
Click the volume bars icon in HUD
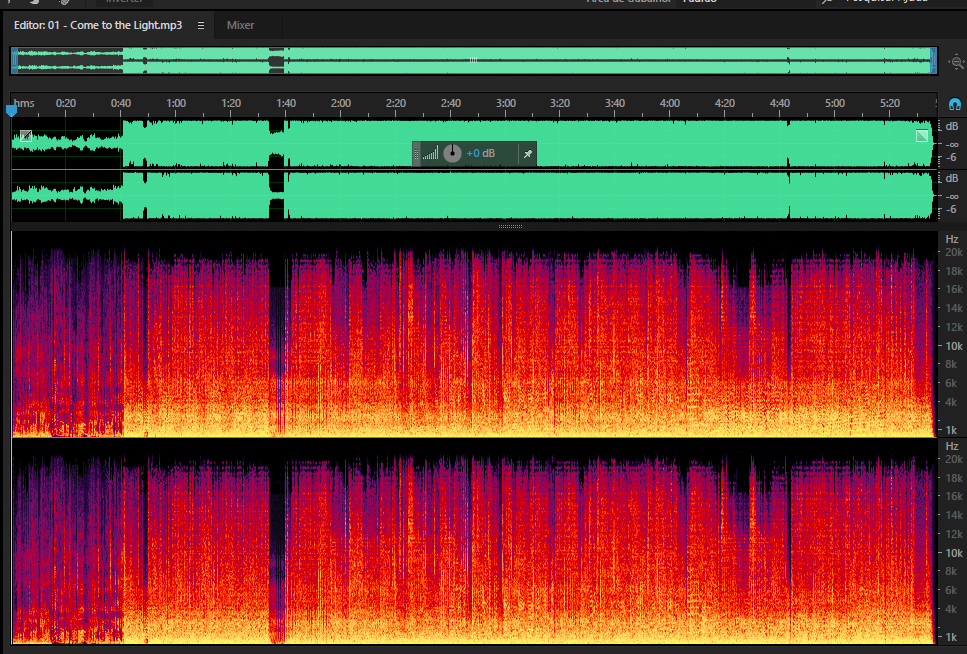click(x=430, y=153)
